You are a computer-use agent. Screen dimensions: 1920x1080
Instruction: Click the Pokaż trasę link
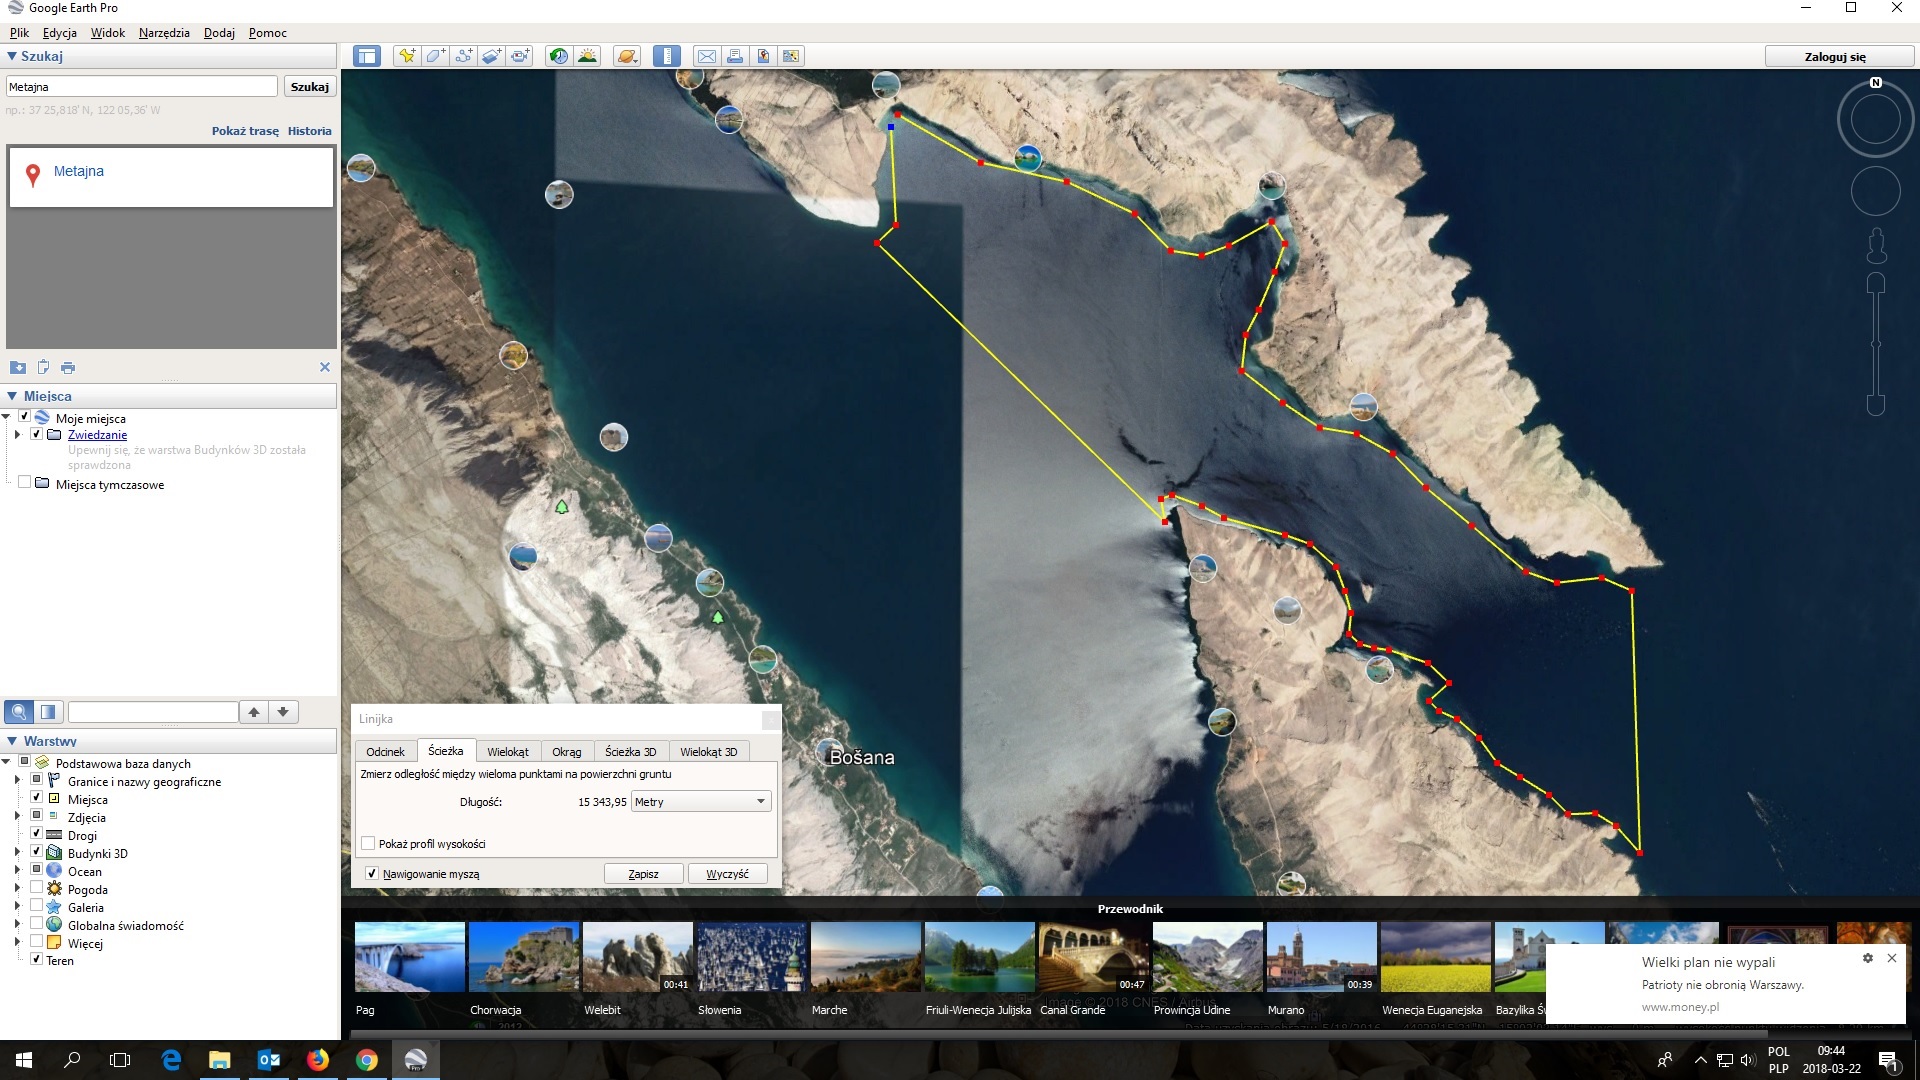(x=245, y=131)
